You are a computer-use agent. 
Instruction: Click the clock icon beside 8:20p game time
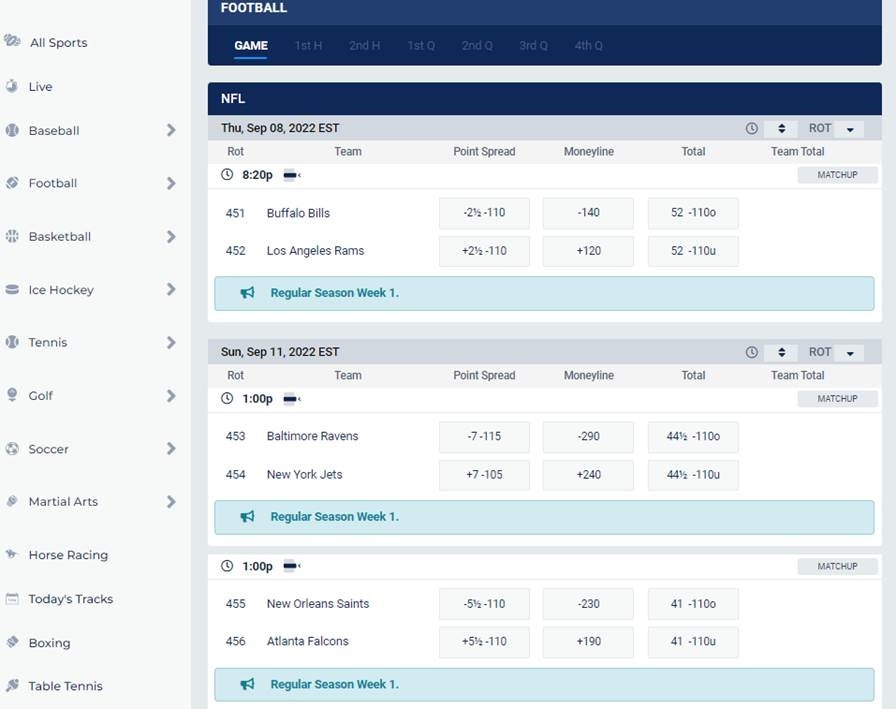coord(227,174)
